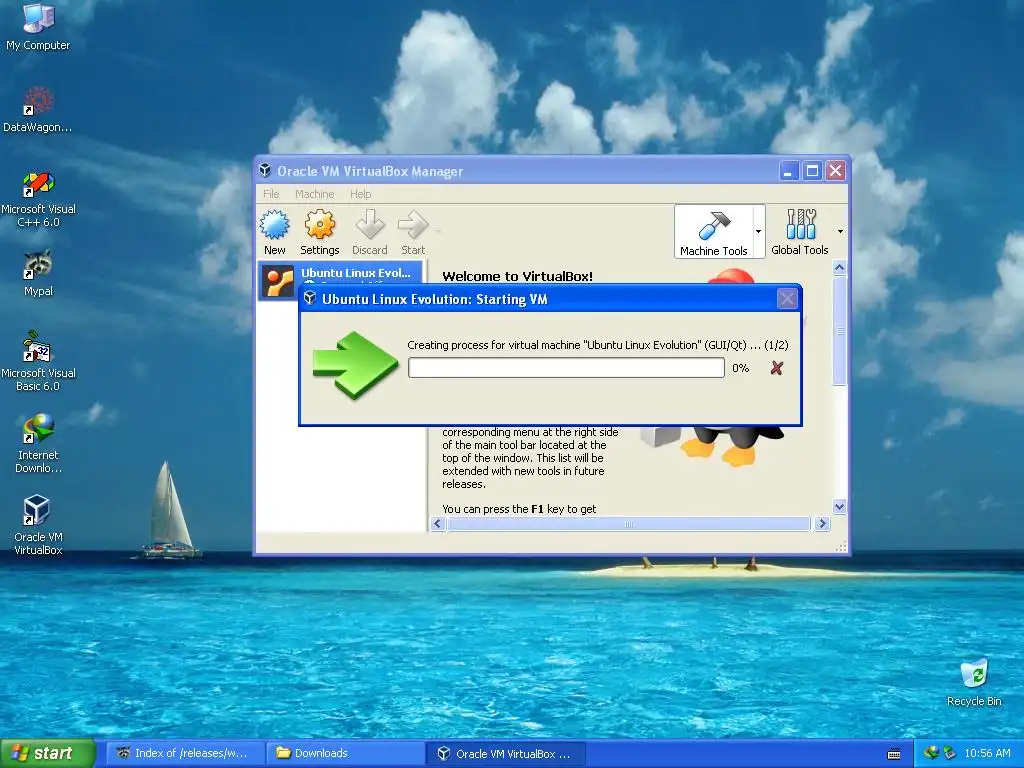
Task: Click the green arrow graphic in dialog
Action: (355, 364)
